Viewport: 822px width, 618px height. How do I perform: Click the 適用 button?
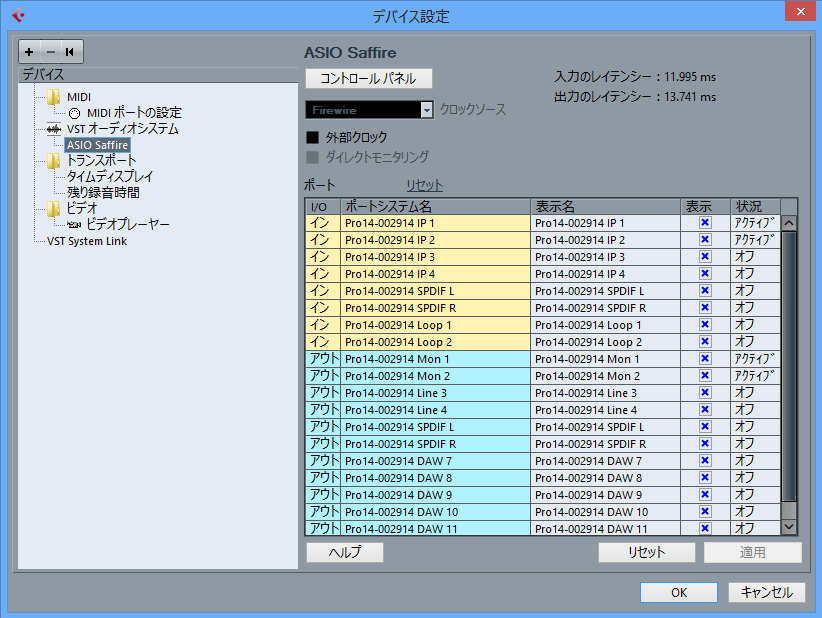pos(753,552)
